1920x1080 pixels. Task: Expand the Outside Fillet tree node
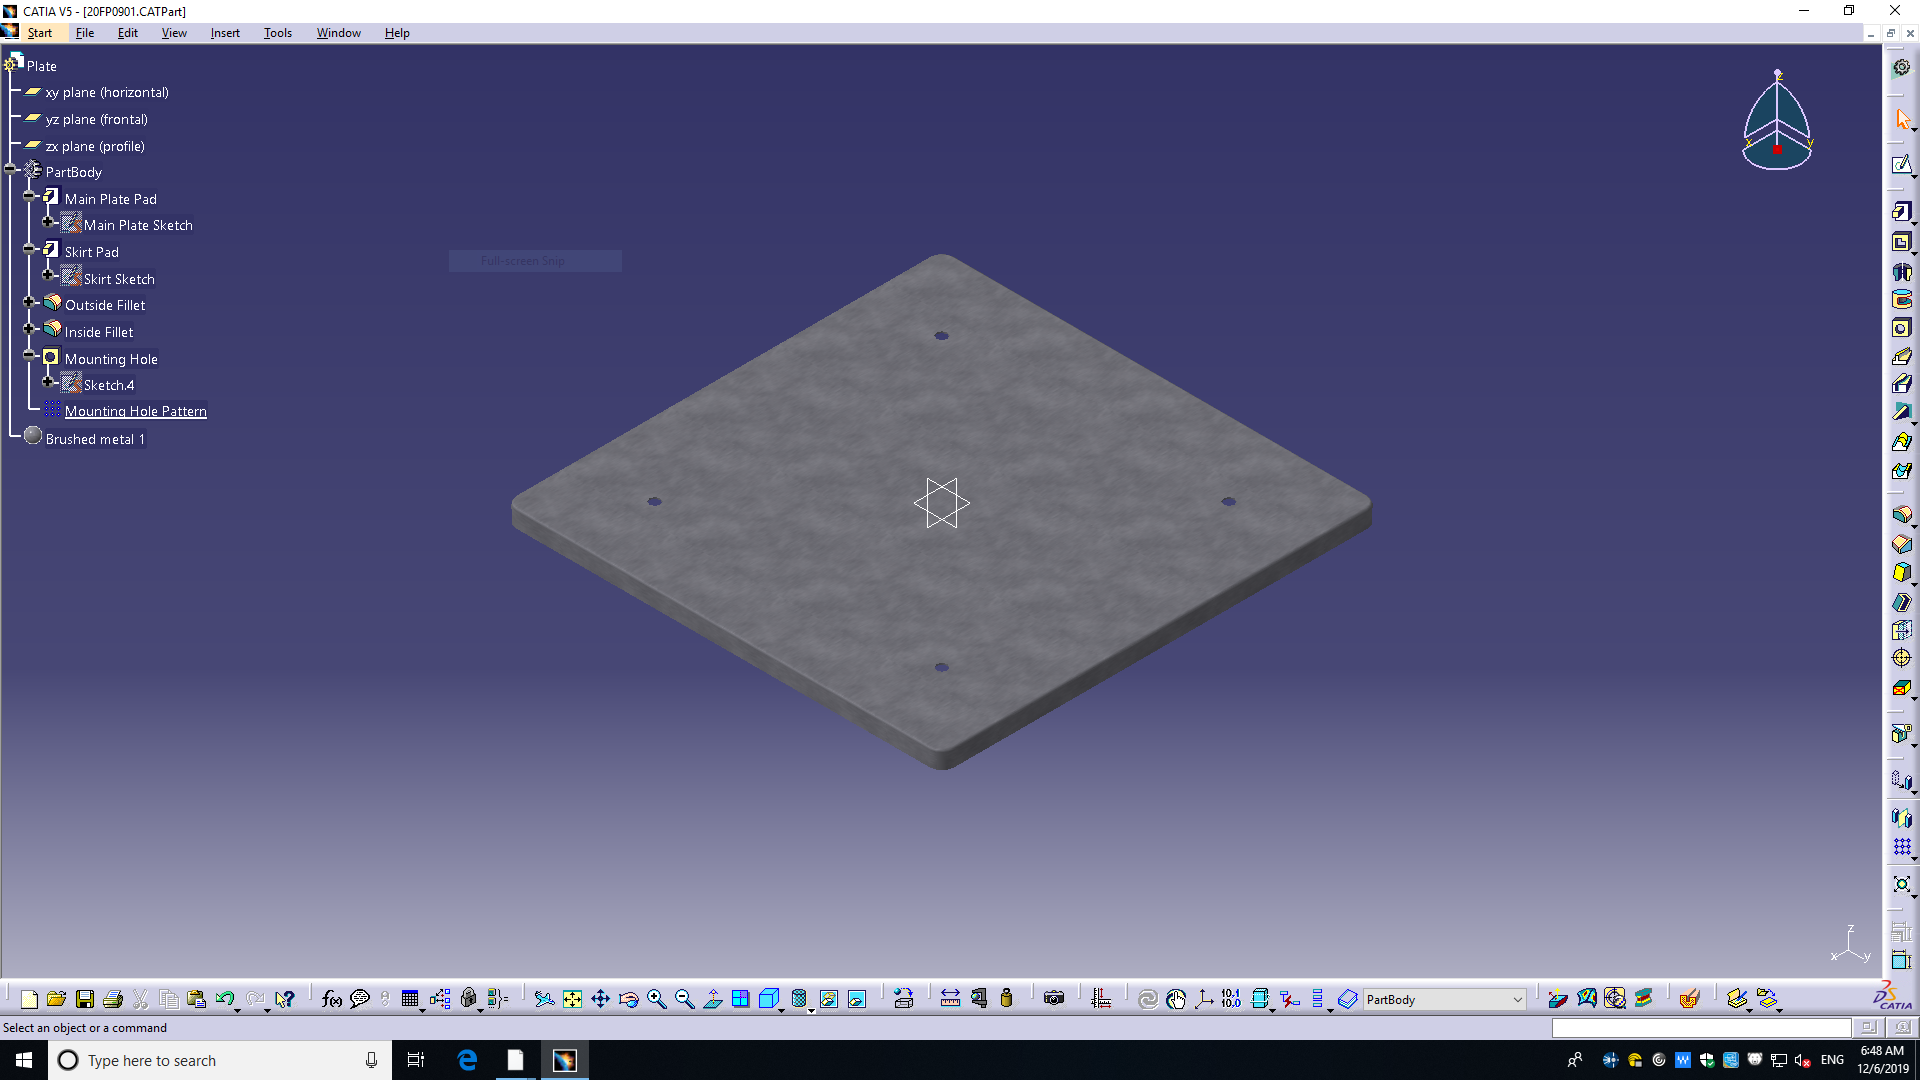tap(30, 303)
